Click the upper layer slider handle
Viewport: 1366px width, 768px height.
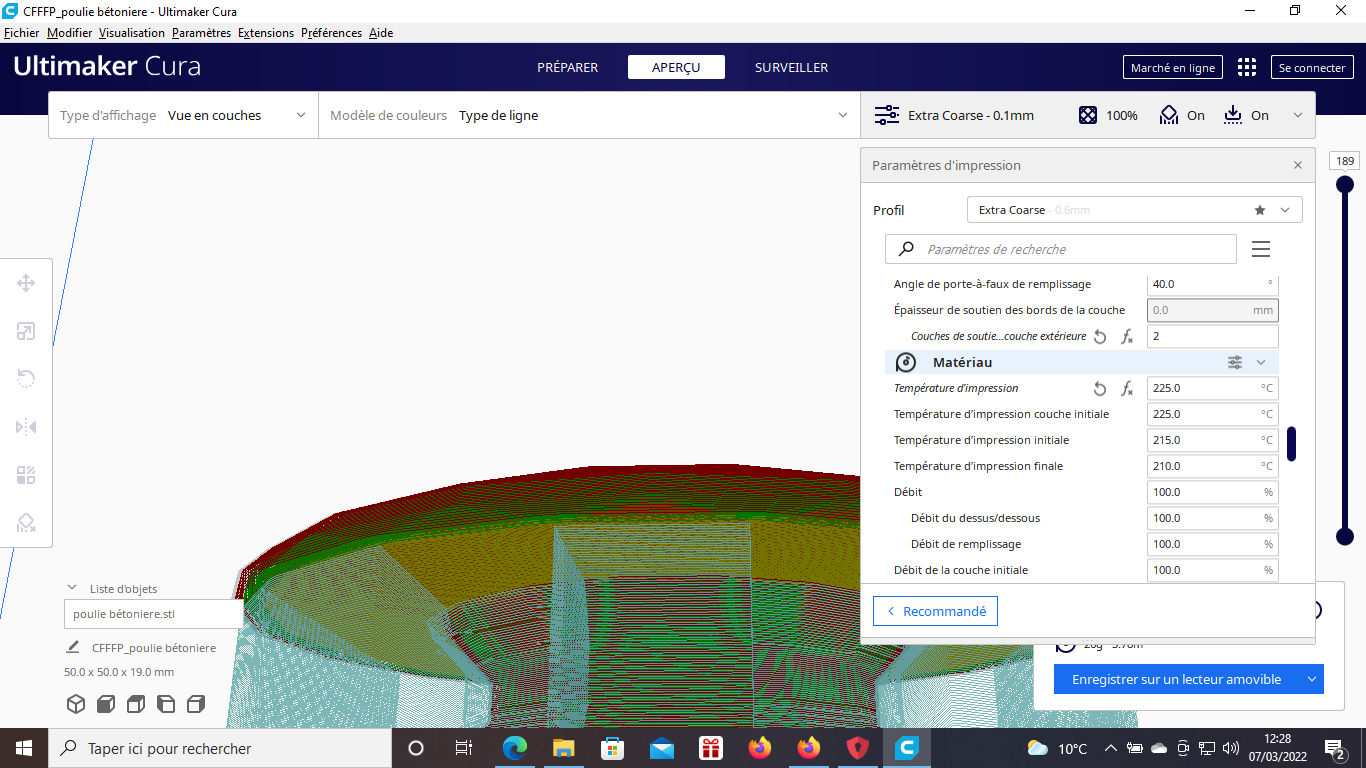pos(1345,184)
